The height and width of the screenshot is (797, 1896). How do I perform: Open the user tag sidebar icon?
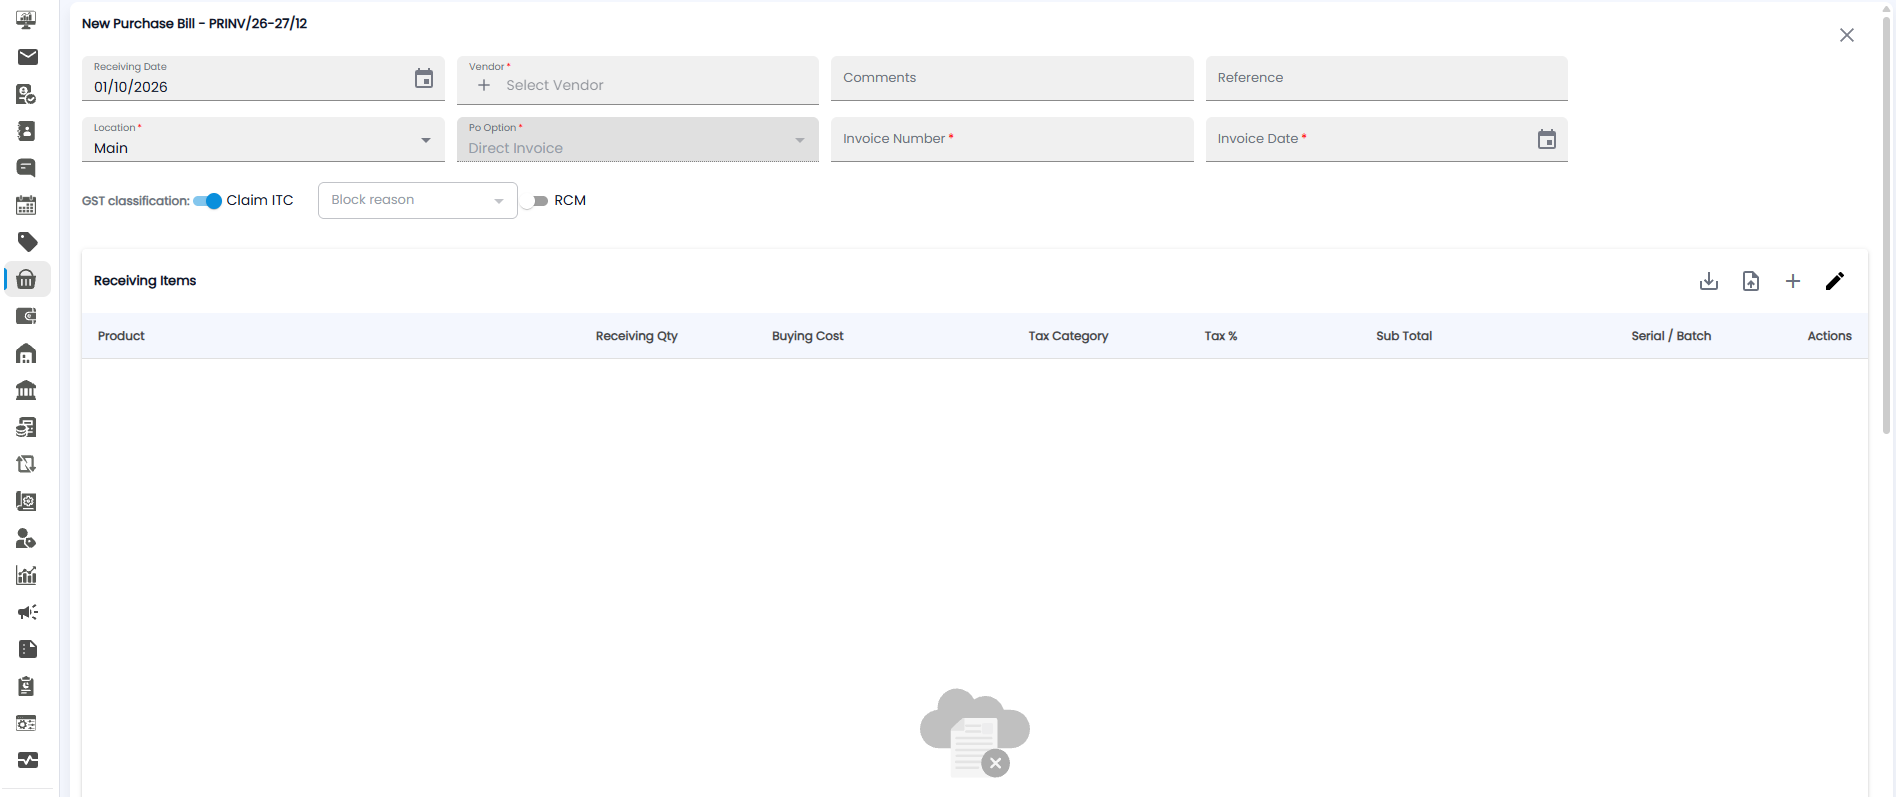pyautogui.click(x=27, y=538)
